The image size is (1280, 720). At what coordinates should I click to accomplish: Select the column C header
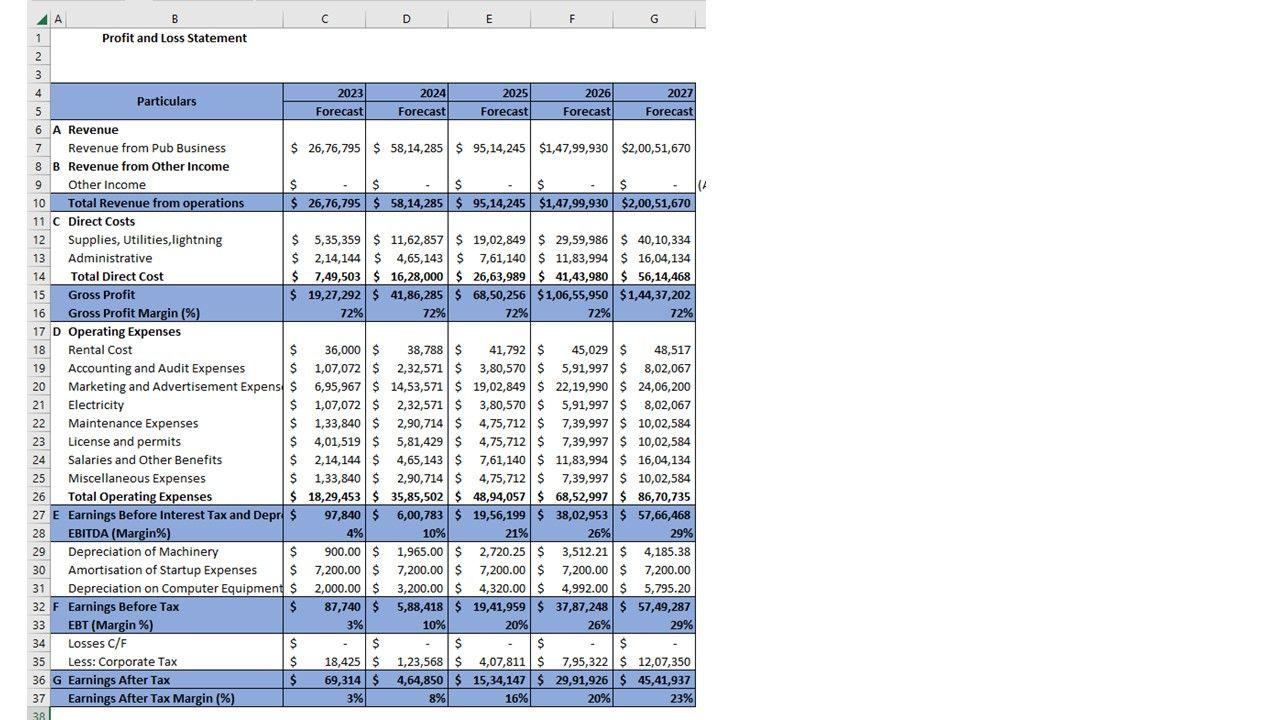[x=324, y=19]
